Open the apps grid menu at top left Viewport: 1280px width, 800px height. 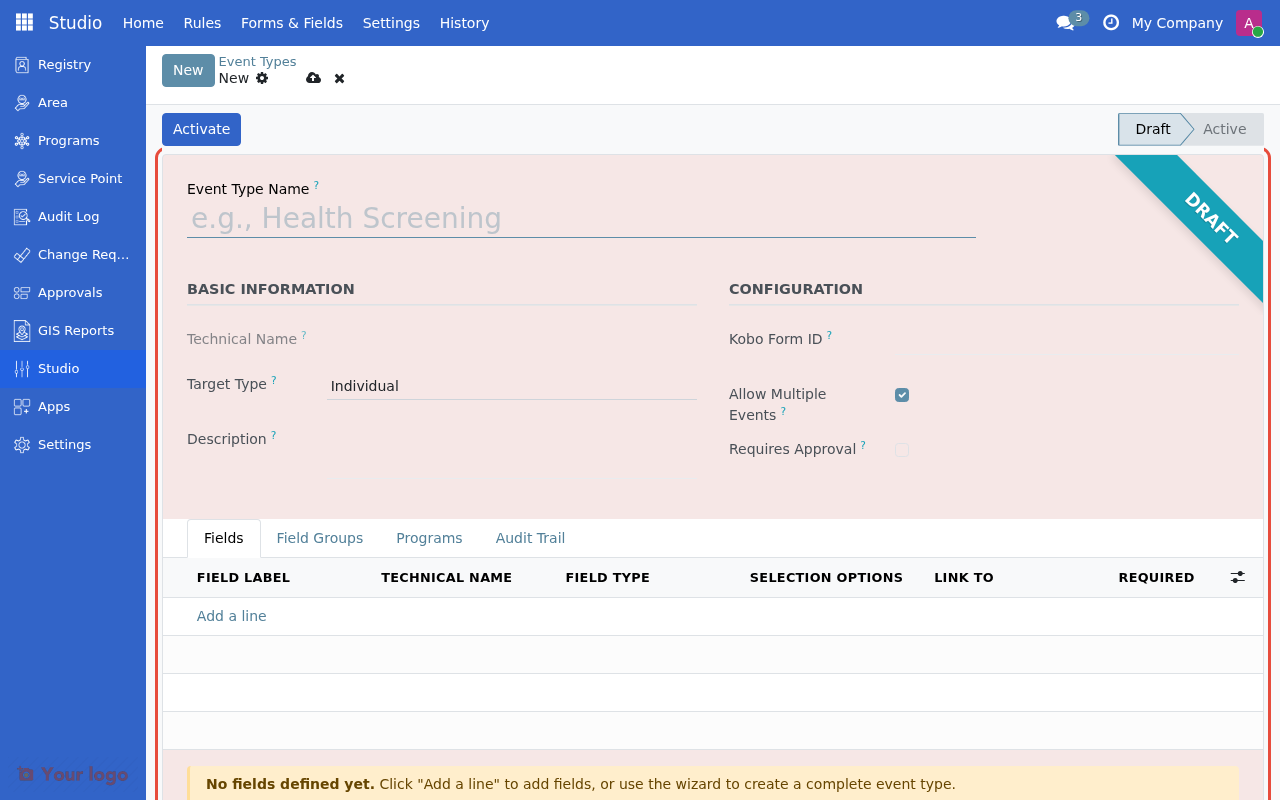[x=22, y=21]
